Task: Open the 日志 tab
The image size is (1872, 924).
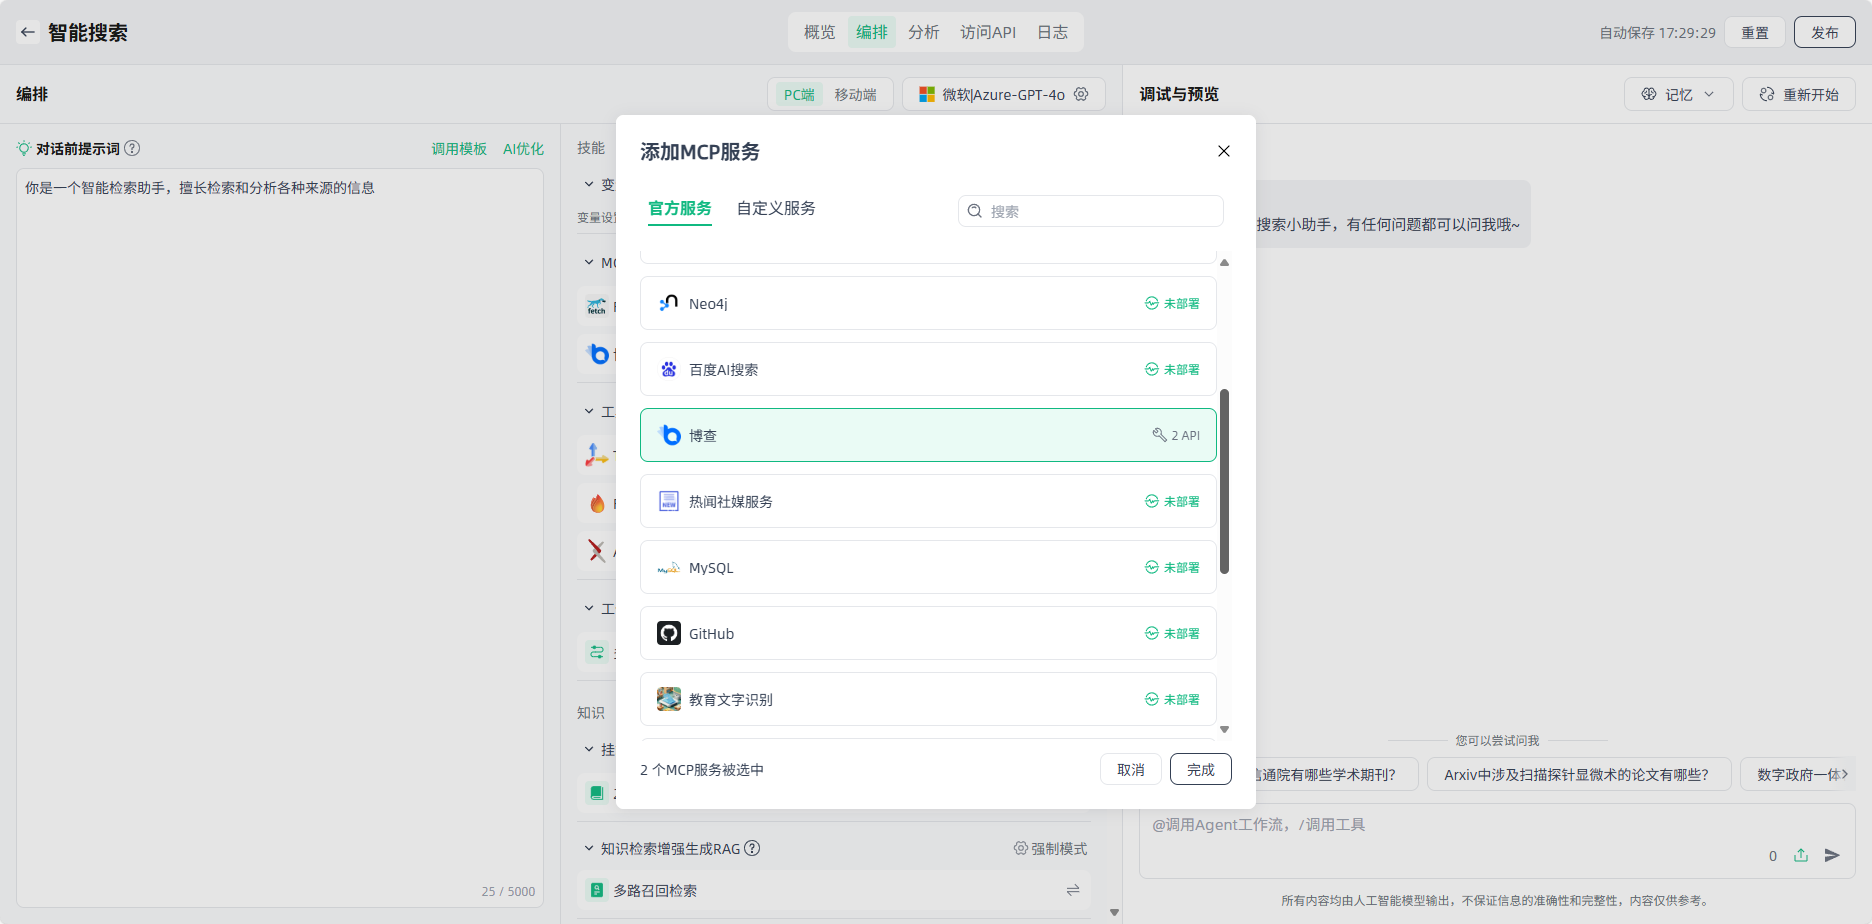Action: tap(1052, 32)
